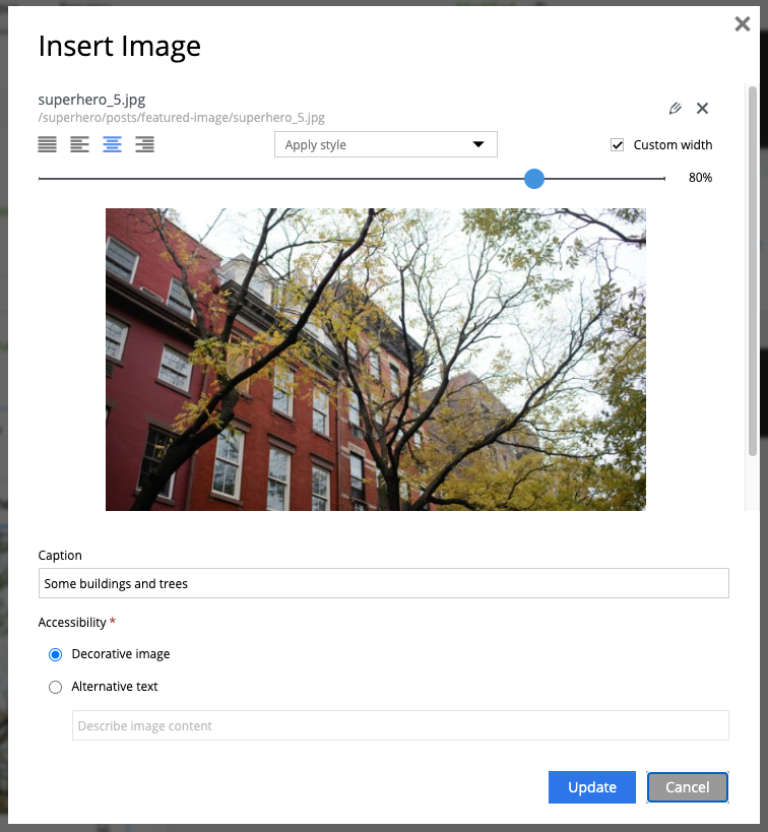Click into the Caption text field
The height and width of the screenshot is (832, 768).
click(x=384, y=583)
